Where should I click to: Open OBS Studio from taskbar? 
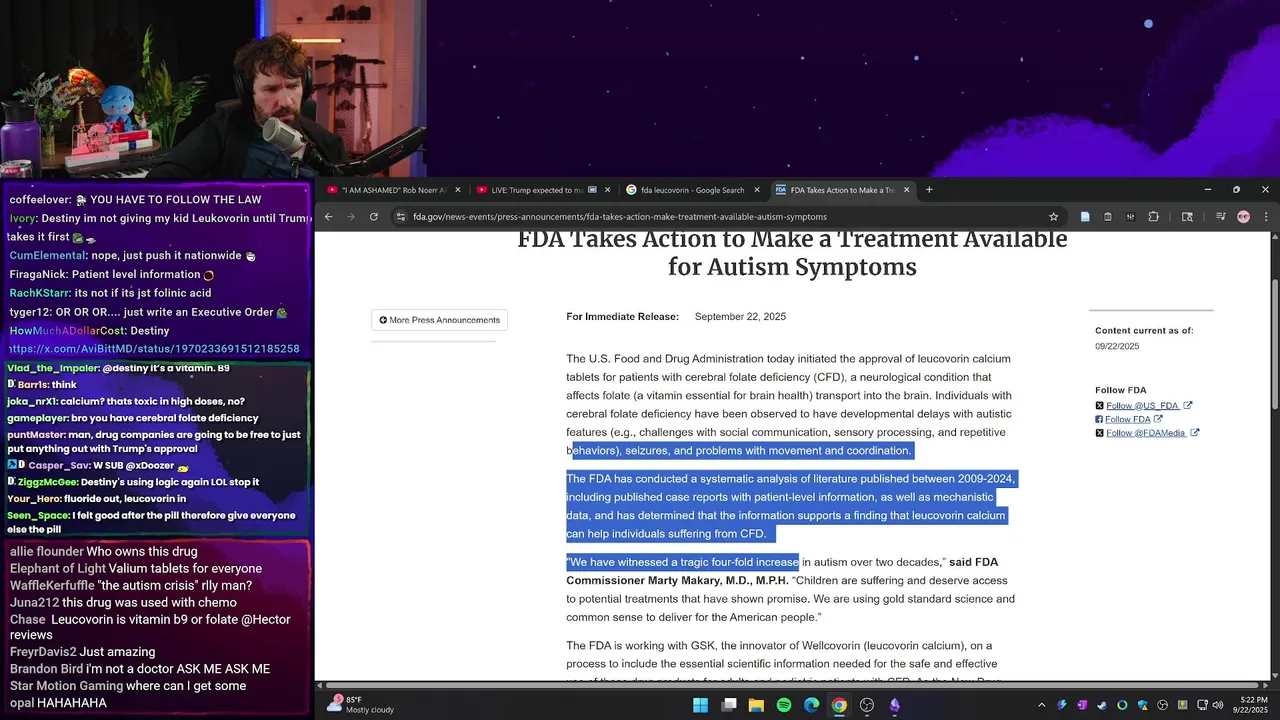click(x=867, y=705)
